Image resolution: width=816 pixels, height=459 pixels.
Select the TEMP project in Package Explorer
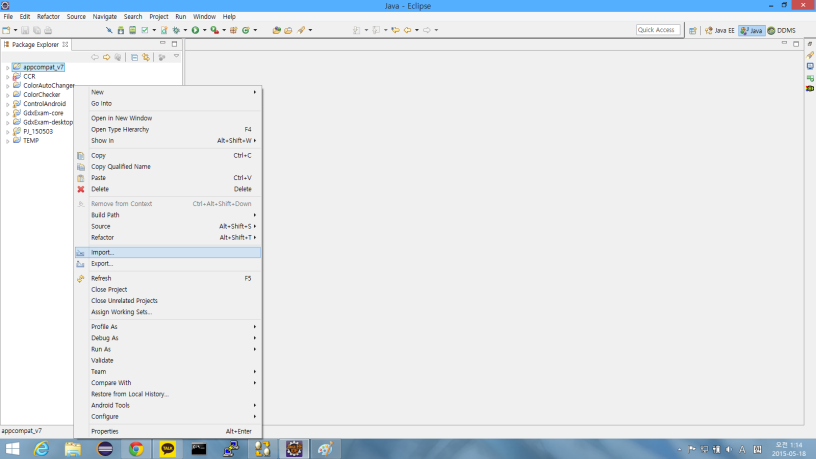31,140
